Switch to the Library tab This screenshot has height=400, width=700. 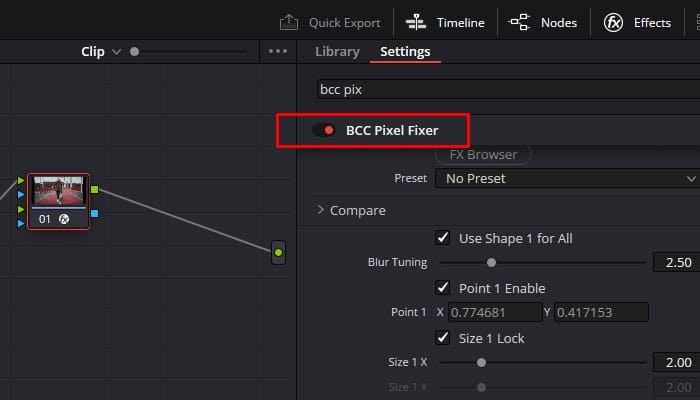click(337, 52)
